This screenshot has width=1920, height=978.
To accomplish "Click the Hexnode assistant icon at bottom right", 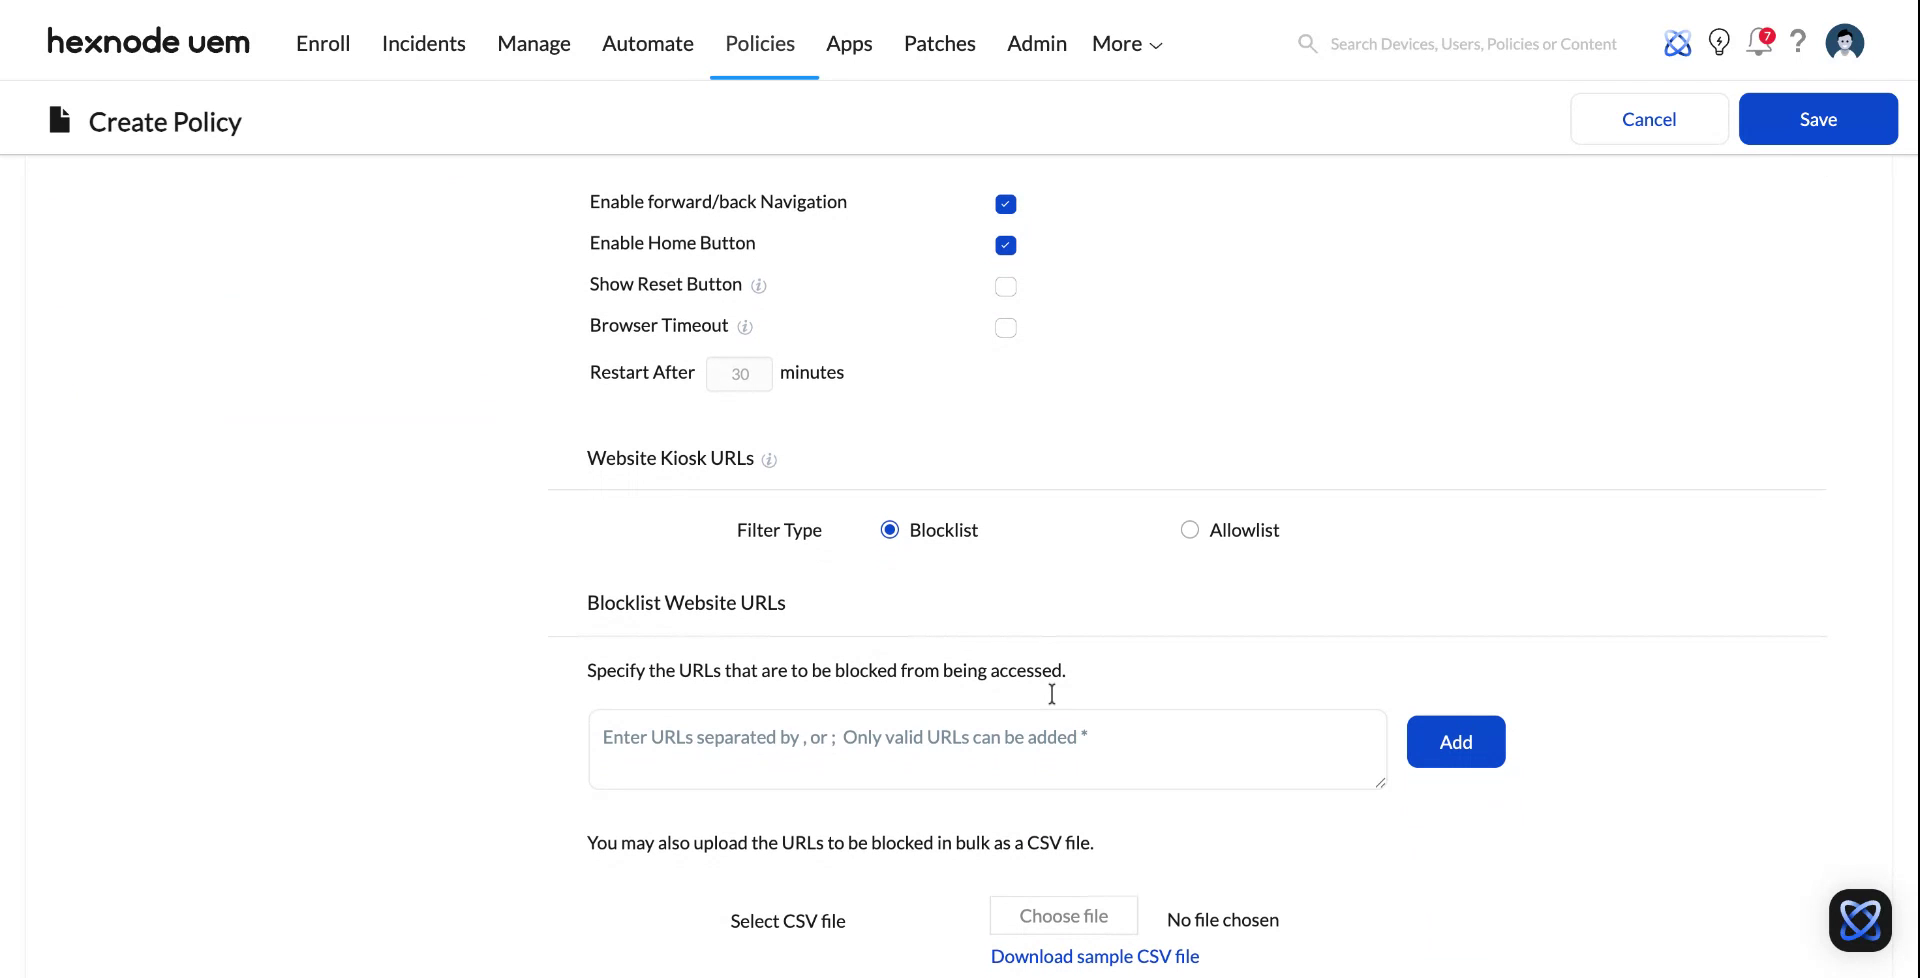I will (x=1861, y=920).
